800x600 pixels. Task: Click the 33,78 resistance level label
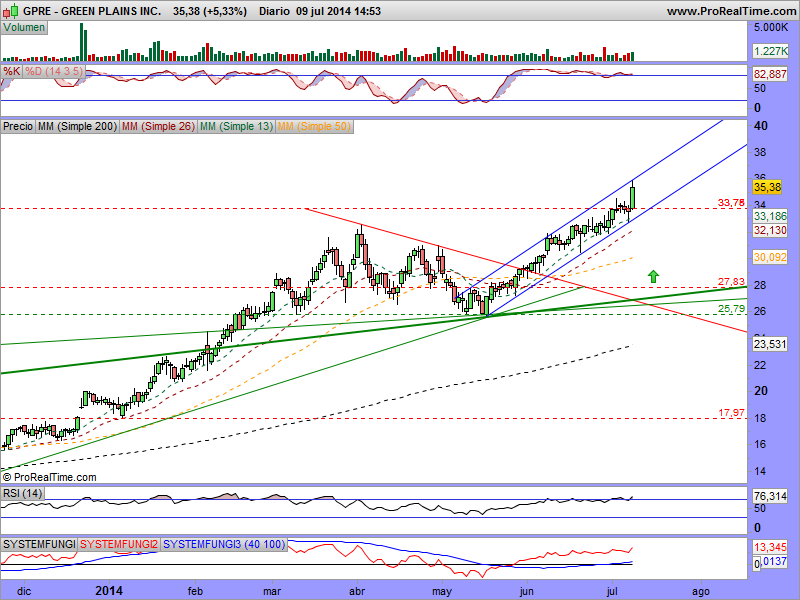[x=731, y=203]
